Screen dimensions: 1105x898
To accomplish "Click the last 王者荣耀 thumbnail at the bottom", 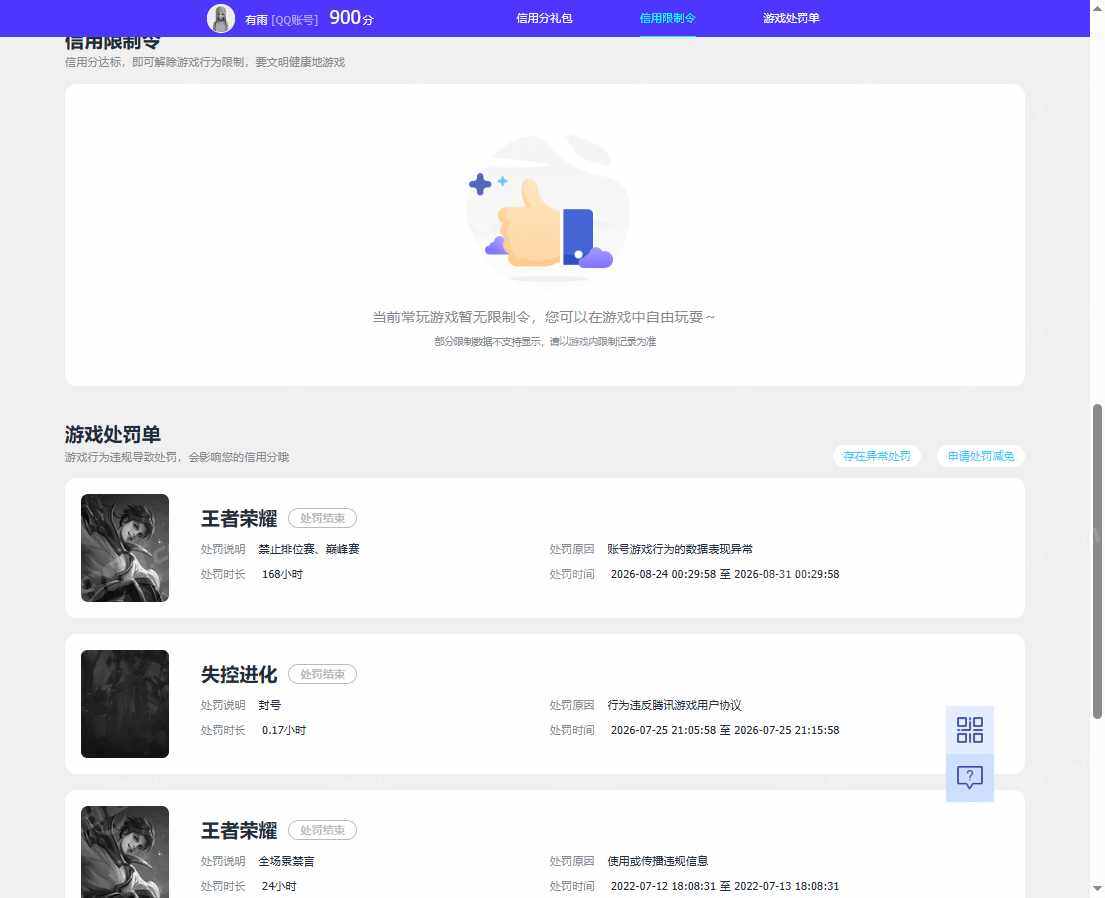I will pos(125,852).
